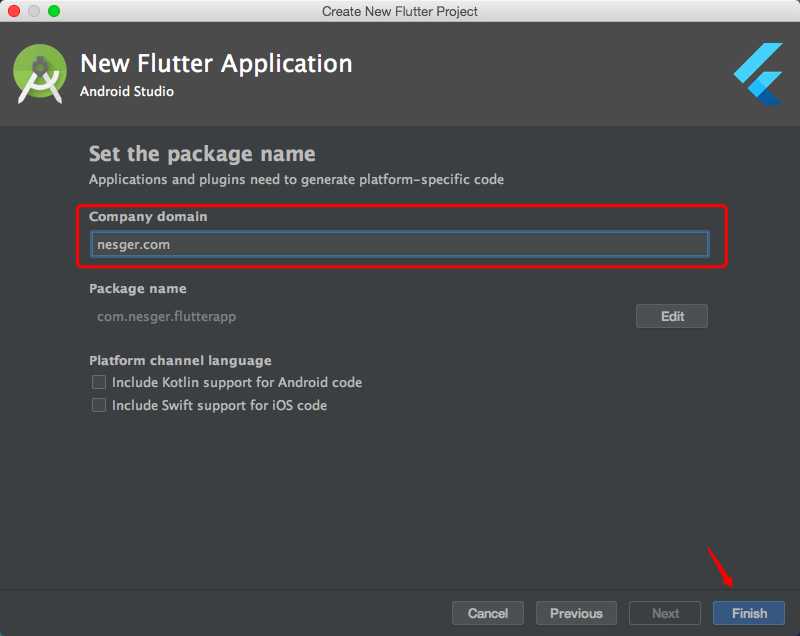Click the Finish button
Image resolution: width=800 pixels, height=636 pixels.
tap(749, 613)
